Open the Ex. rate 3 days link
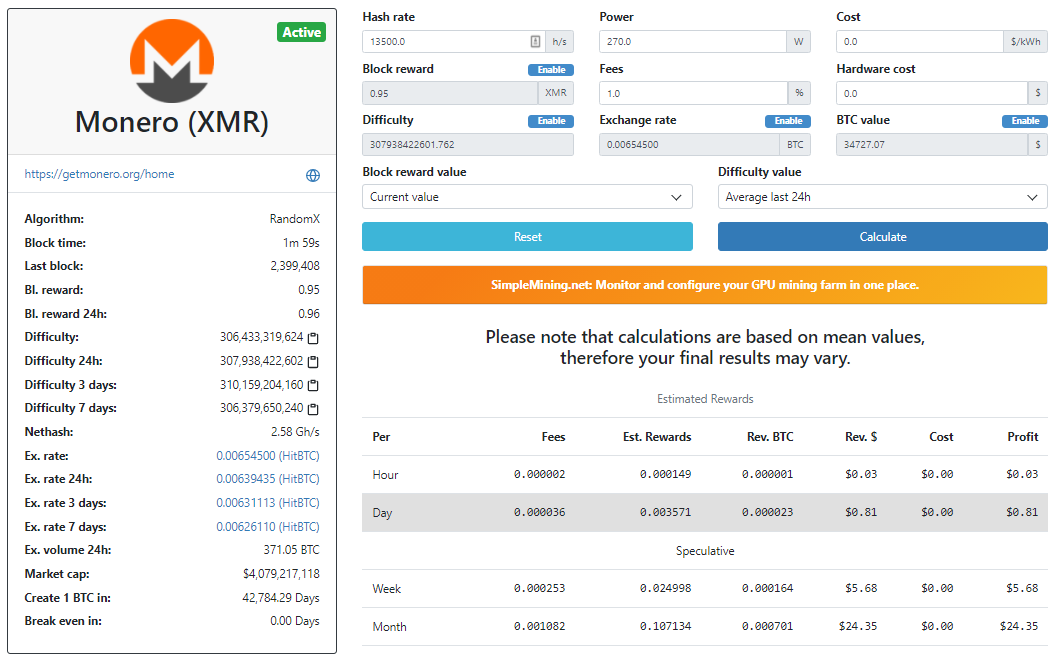Image resolution: width=1062 pixels, height=660 pixels. (268, 503)
